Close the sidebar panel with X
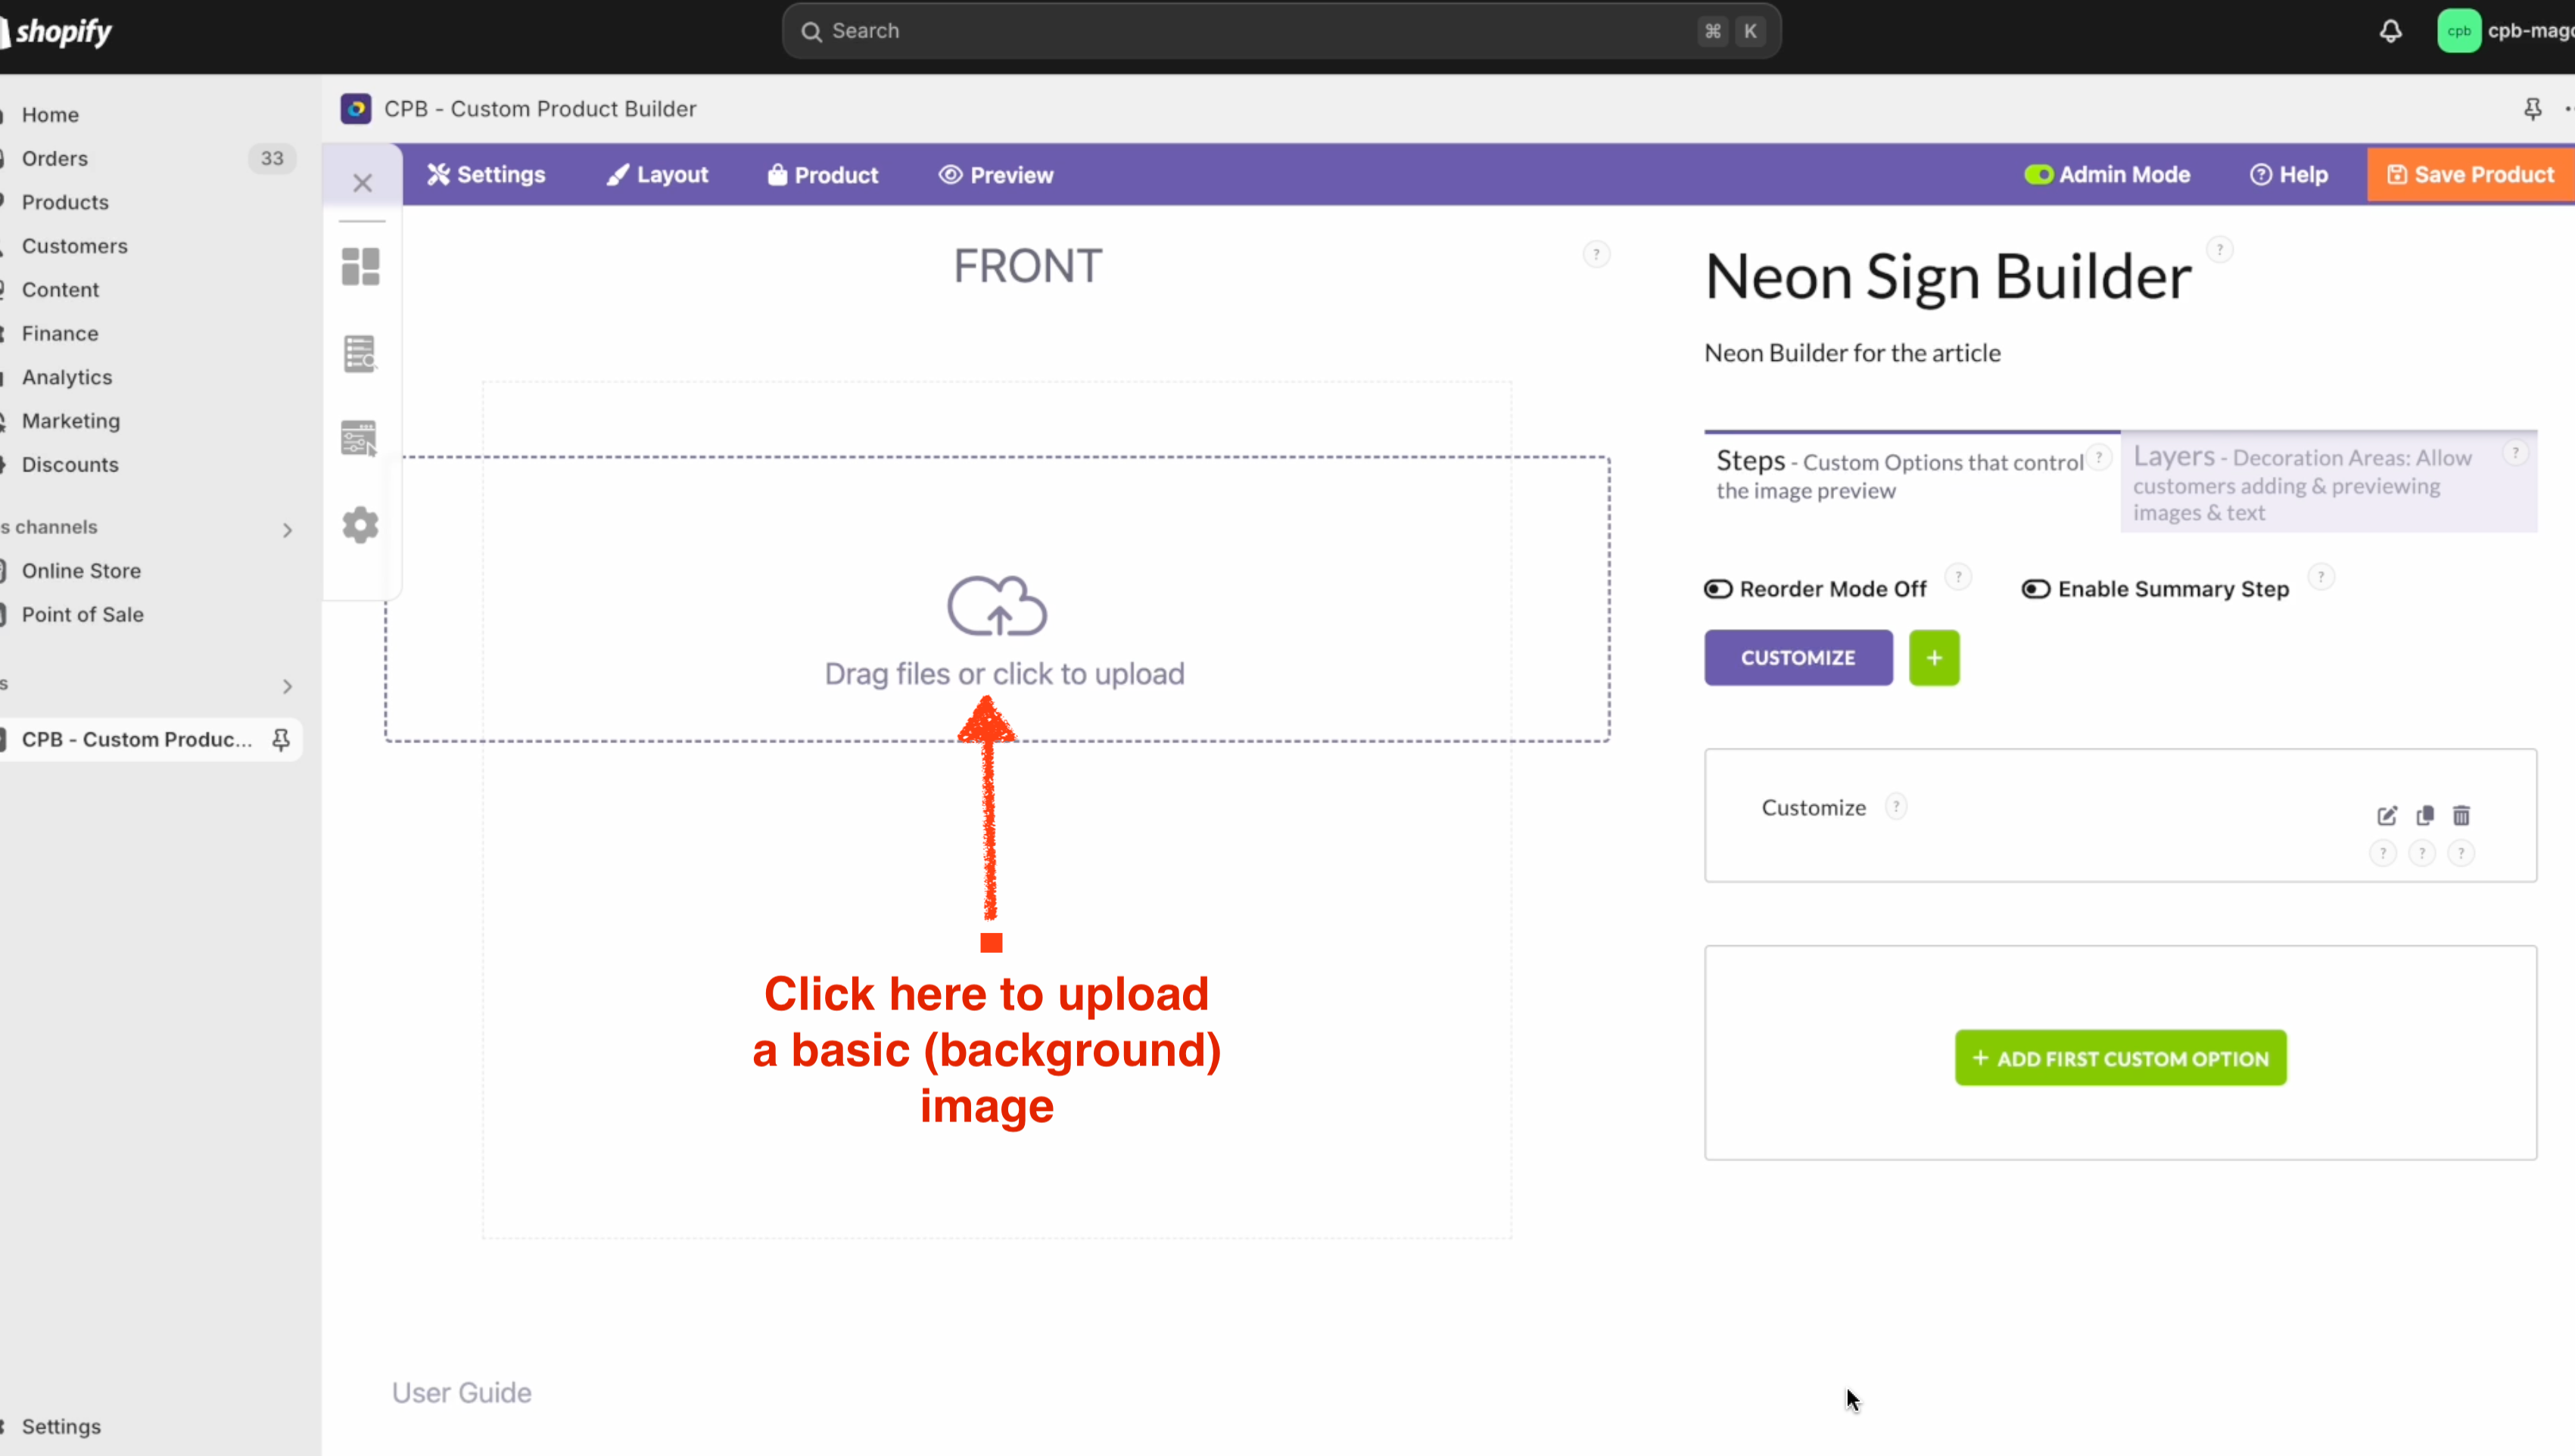 tap(362, 183)
